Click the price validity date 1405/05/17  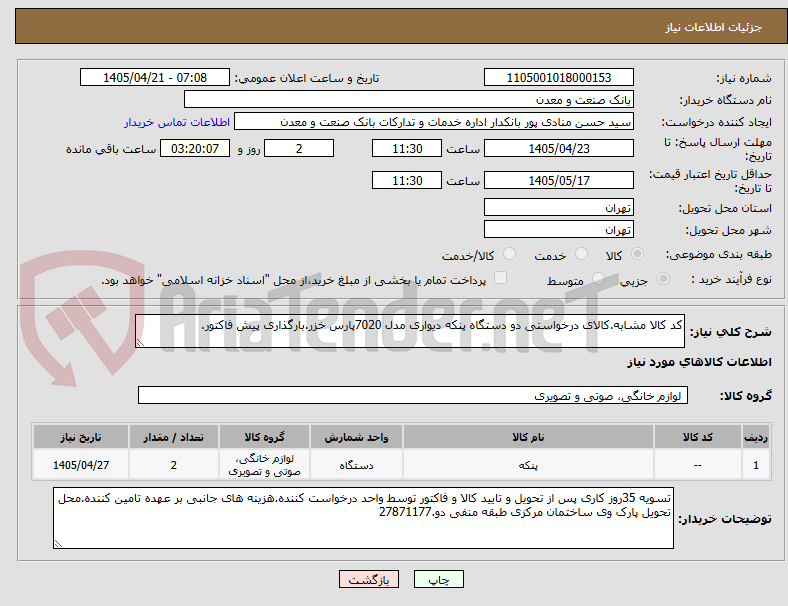(x=558, y=180)
